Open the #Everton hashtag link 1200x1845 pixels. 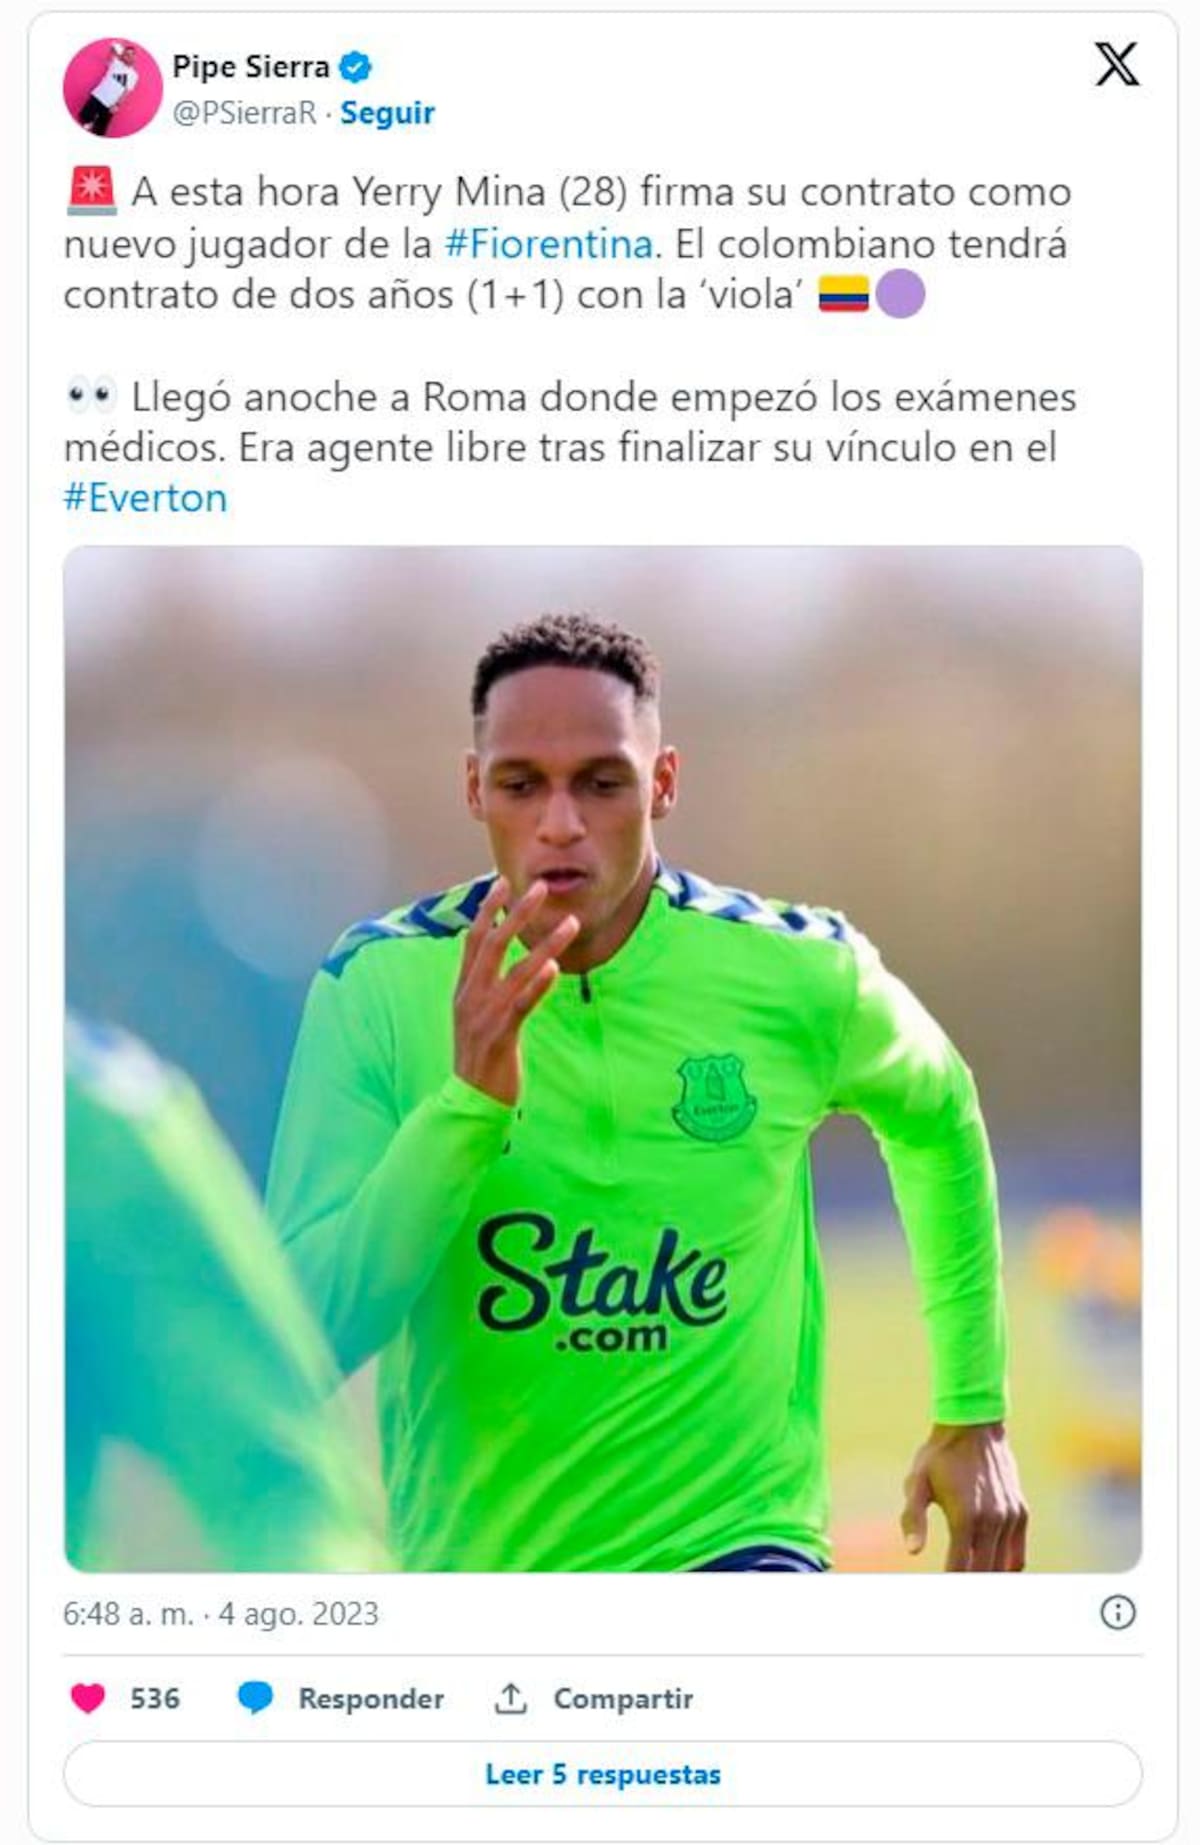tap(145, 498)
